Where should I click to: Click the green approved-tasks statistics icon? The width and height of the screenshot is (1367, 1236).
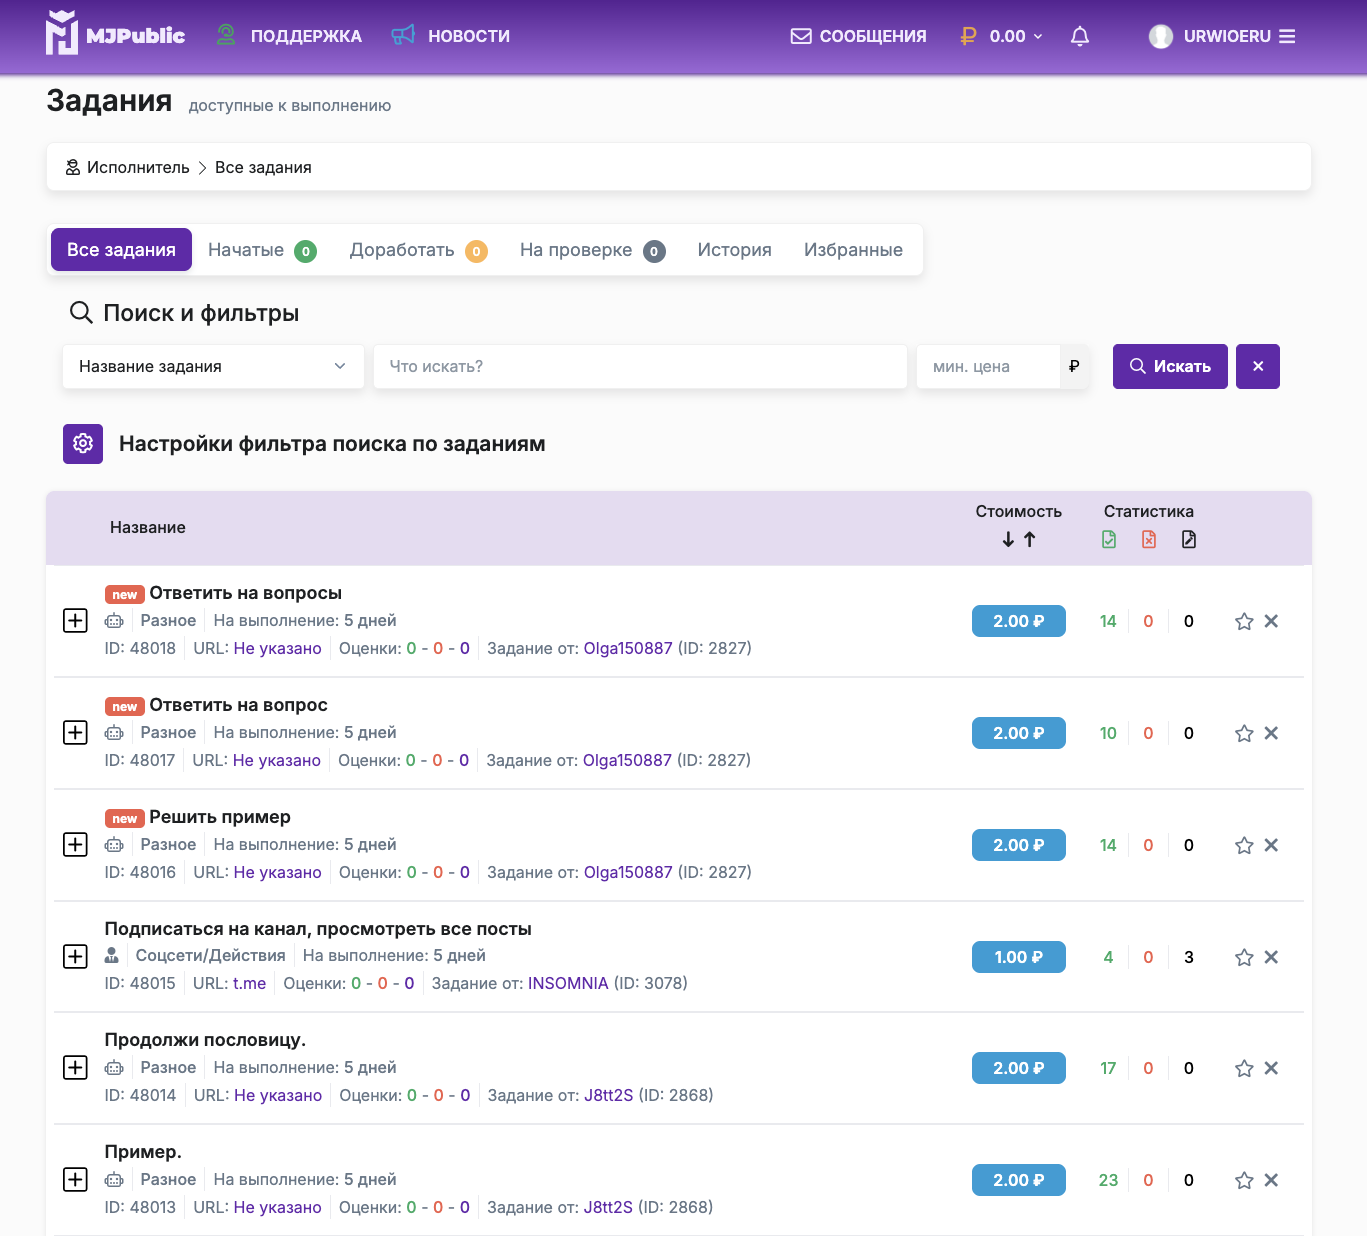tap(1108, 539)
